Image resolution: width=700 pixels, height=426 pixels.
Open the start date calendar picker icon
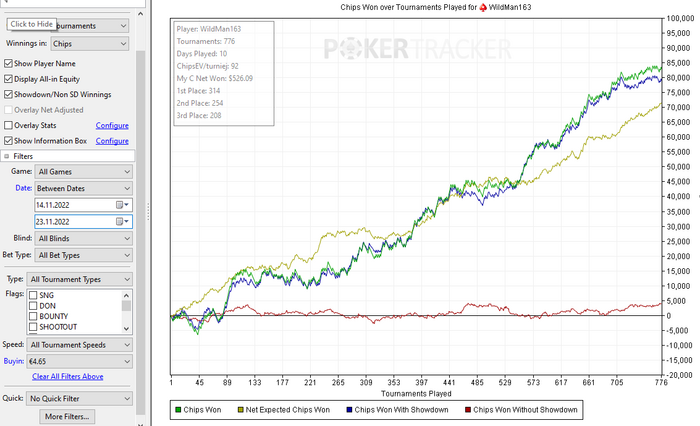click(122, 205)
